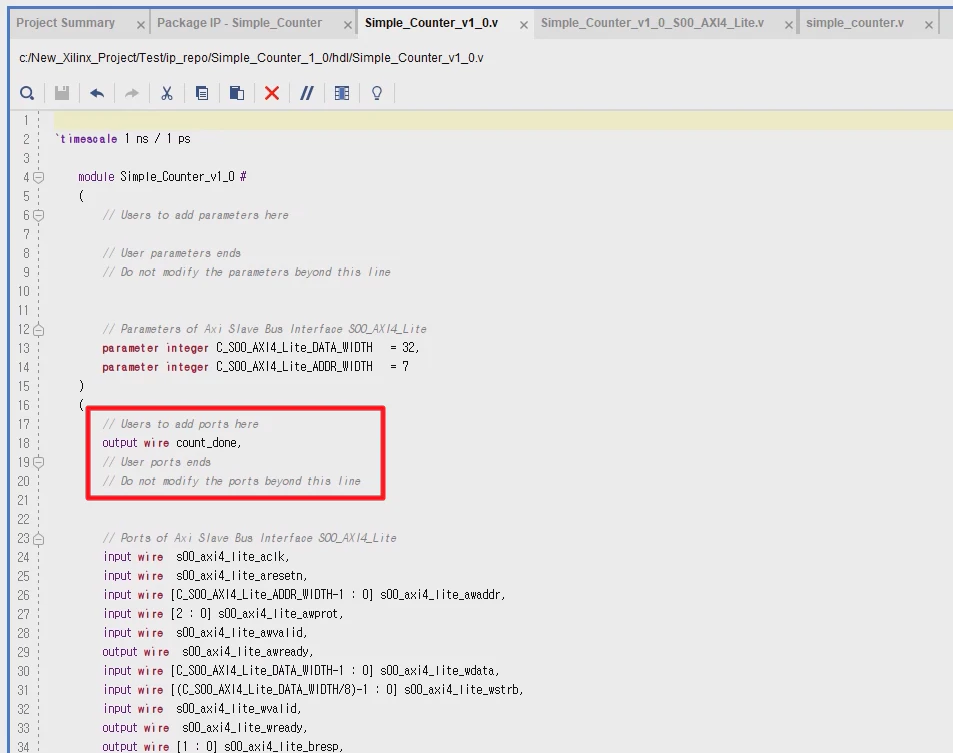Click line number 21 in the gutter
Image resolution: width=953 pixels, height=753 pixels.
(x=23, y=500)
